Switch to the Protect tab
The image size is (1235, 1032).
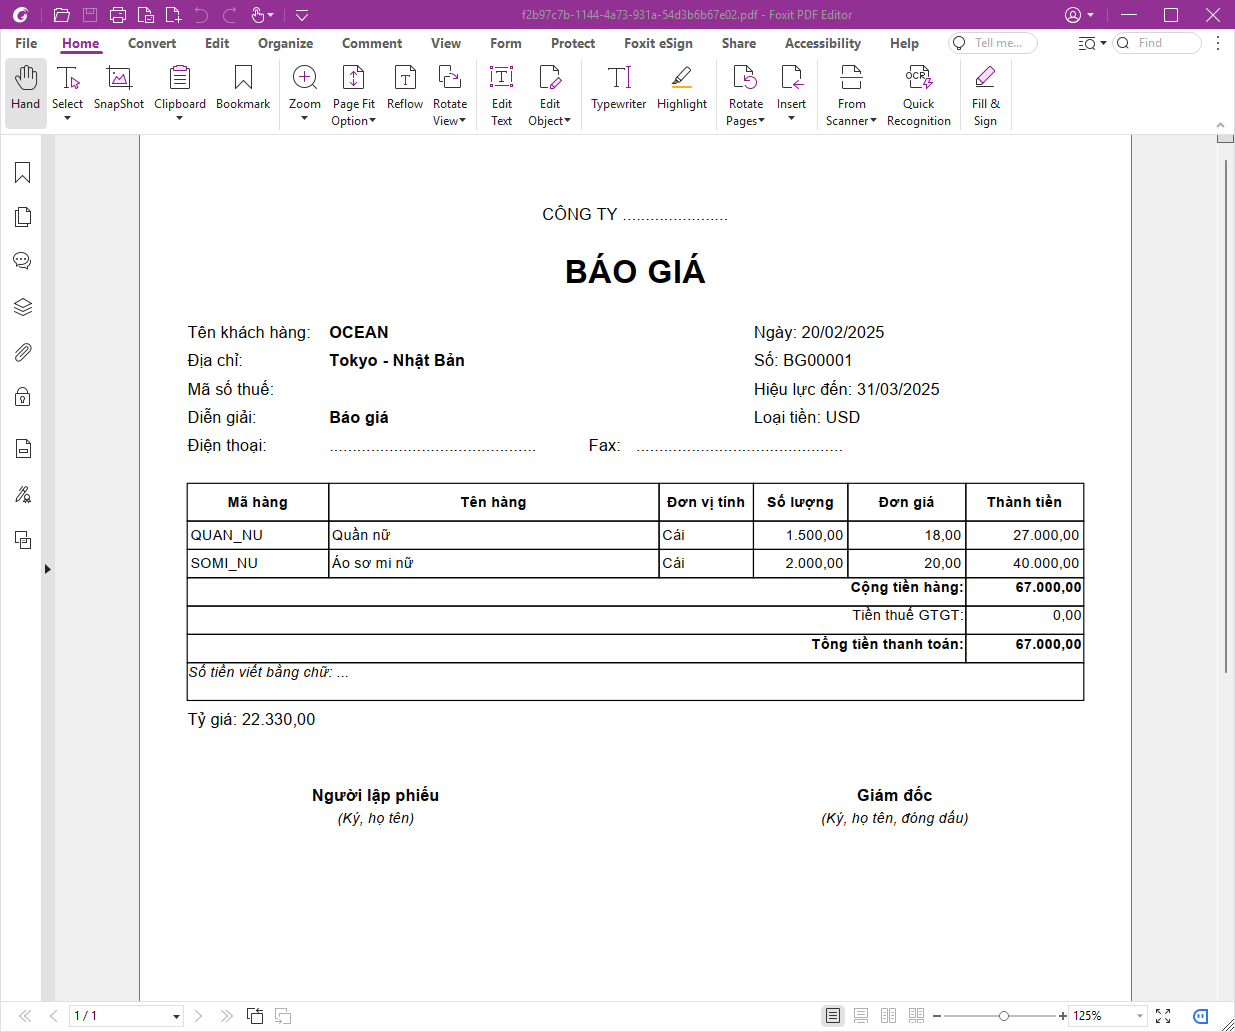[573, 43]
